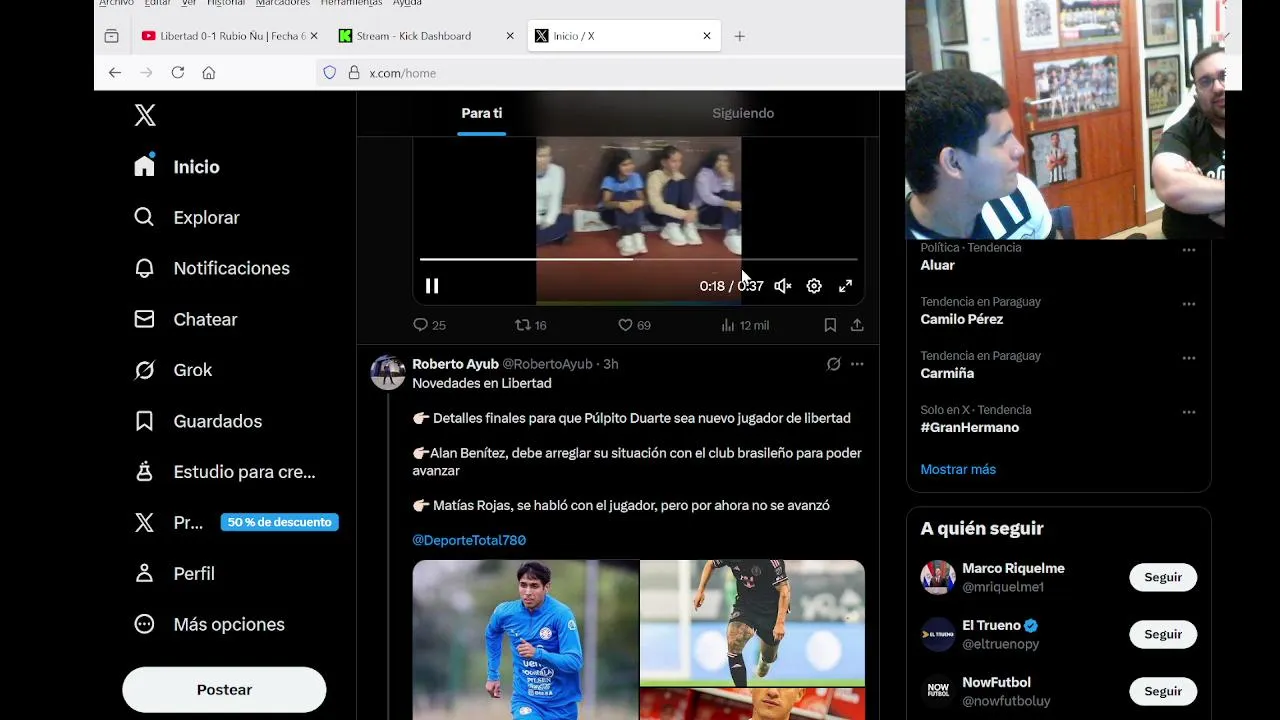1280x720 pixels.
Task: Open Premium with 50% discount badge
Action: (236, 522)
